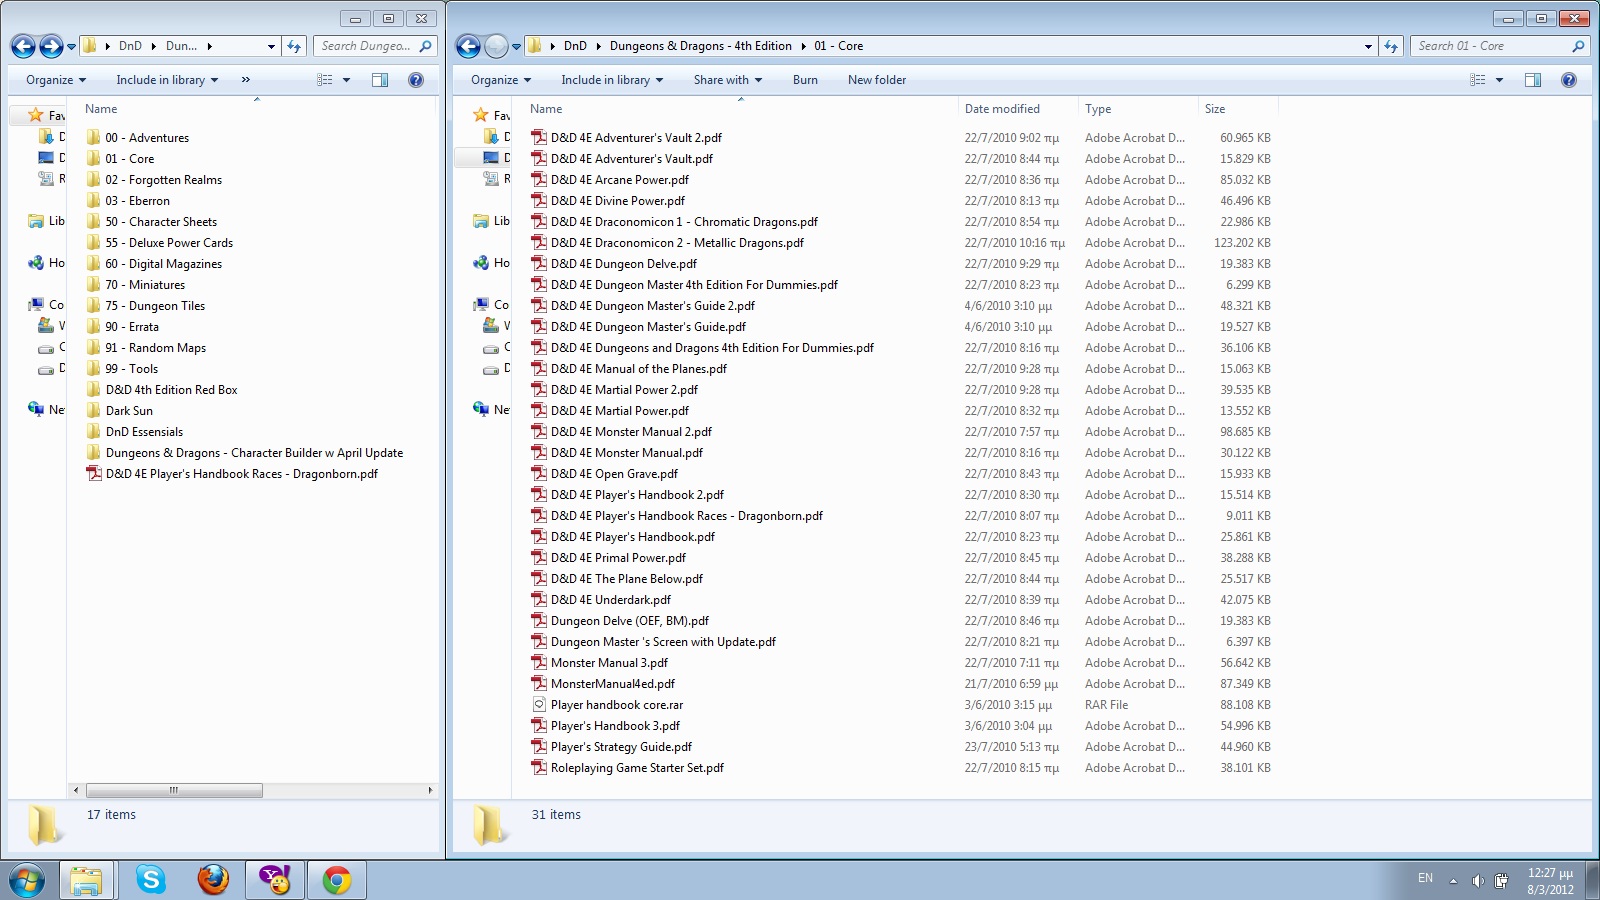
Task: Click DnD breadcrumb in right address bar
Action: tap(575, 46)
